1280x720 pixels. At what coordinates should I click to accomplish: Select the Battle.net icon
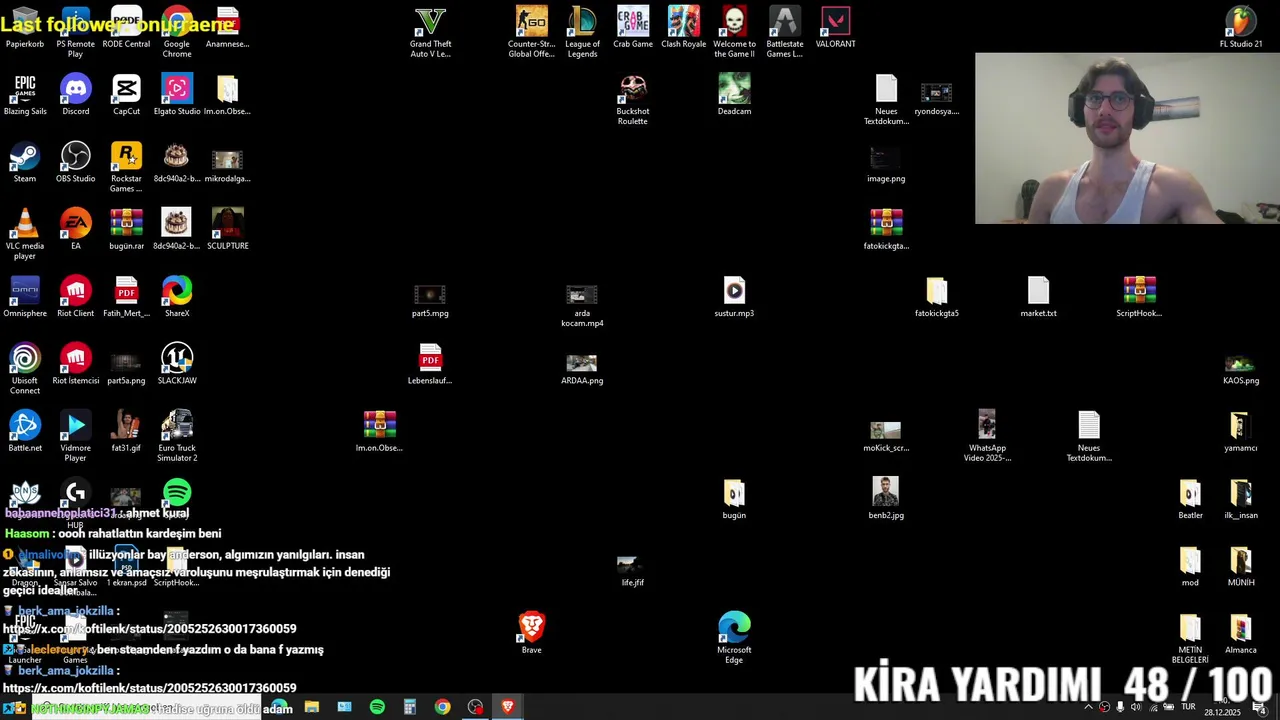(x=25, y=430)
